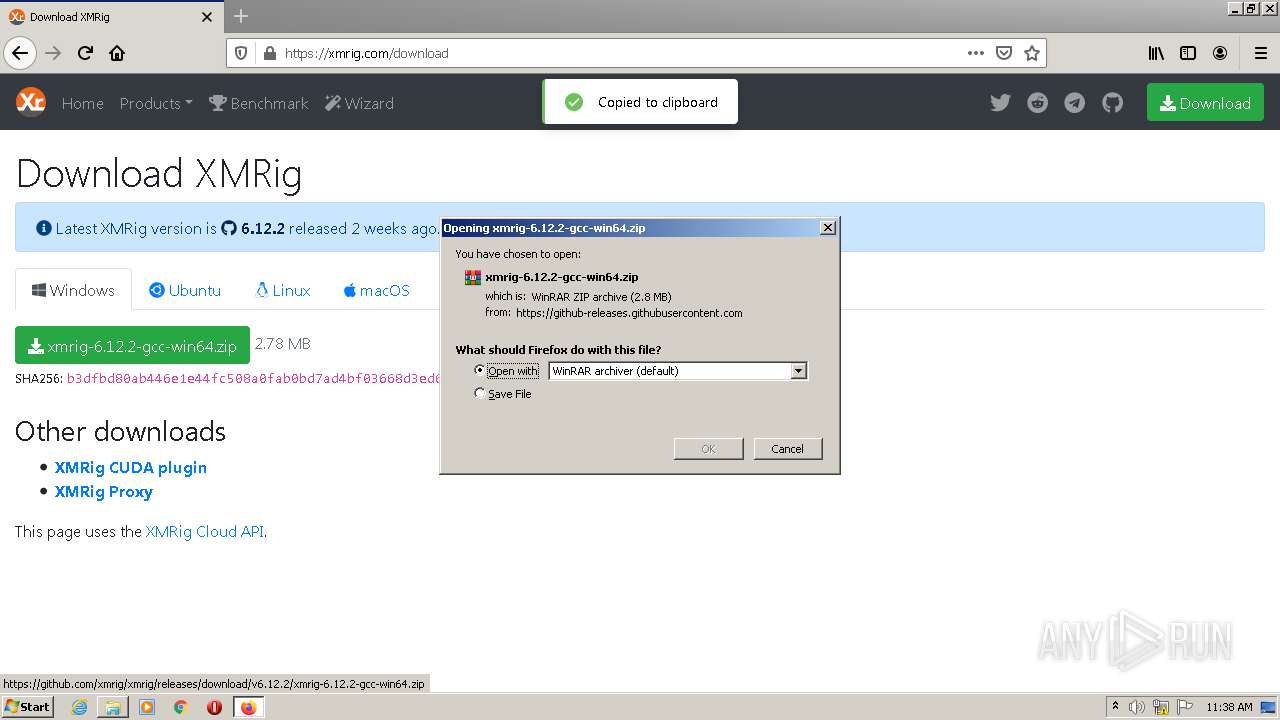Click the XMRig logo icon
Screen dimensions: 1280x720
coord(31,102)
